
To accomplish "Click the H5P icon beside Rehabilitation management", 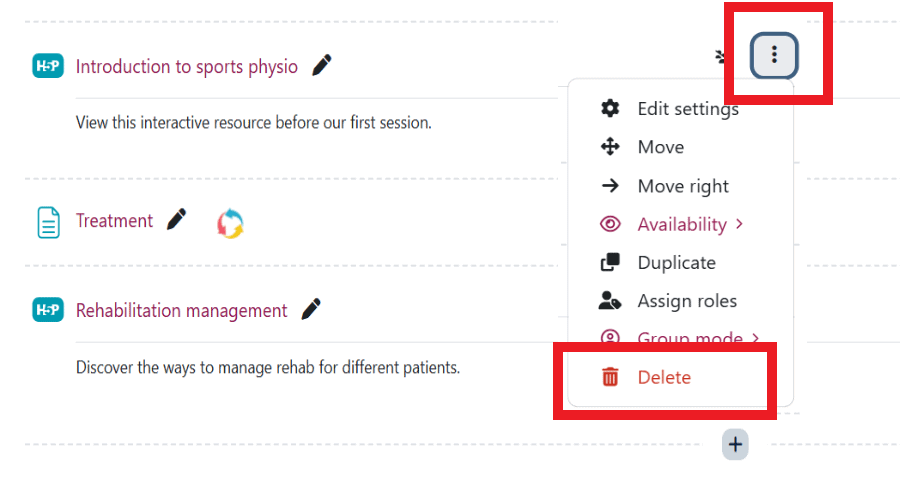I will (x=48, y=310).
